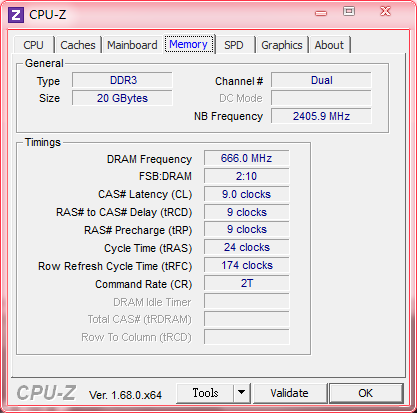Click the Validate button
The height and width of the screenshot is (413, 417).
[290, 393]
